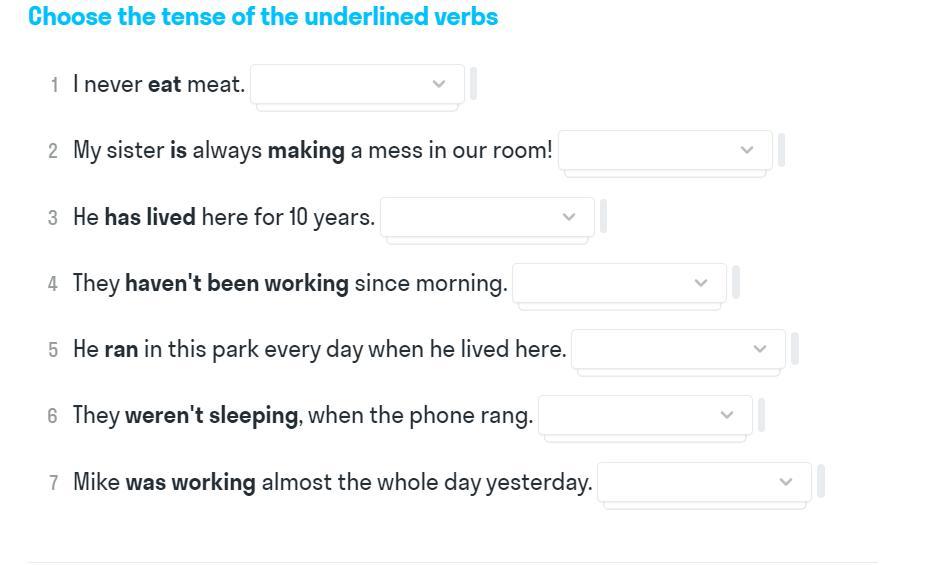The height and width of the screenshot is (565, 925).
Task: Click the bold word "eat" in sentence 1
Action: pyautogui.click(x=165, y=84)
